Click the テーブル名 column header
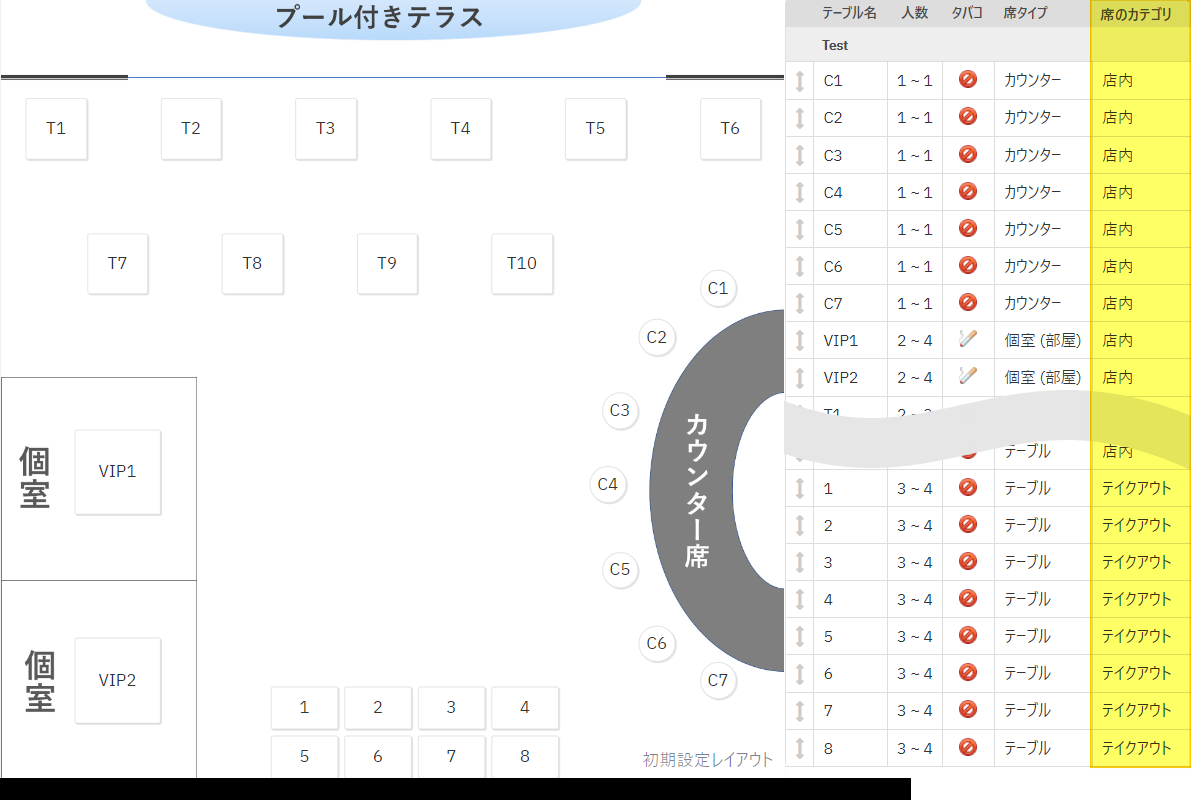Screen dimensions: 1191x800 click(x=849, y=13)
